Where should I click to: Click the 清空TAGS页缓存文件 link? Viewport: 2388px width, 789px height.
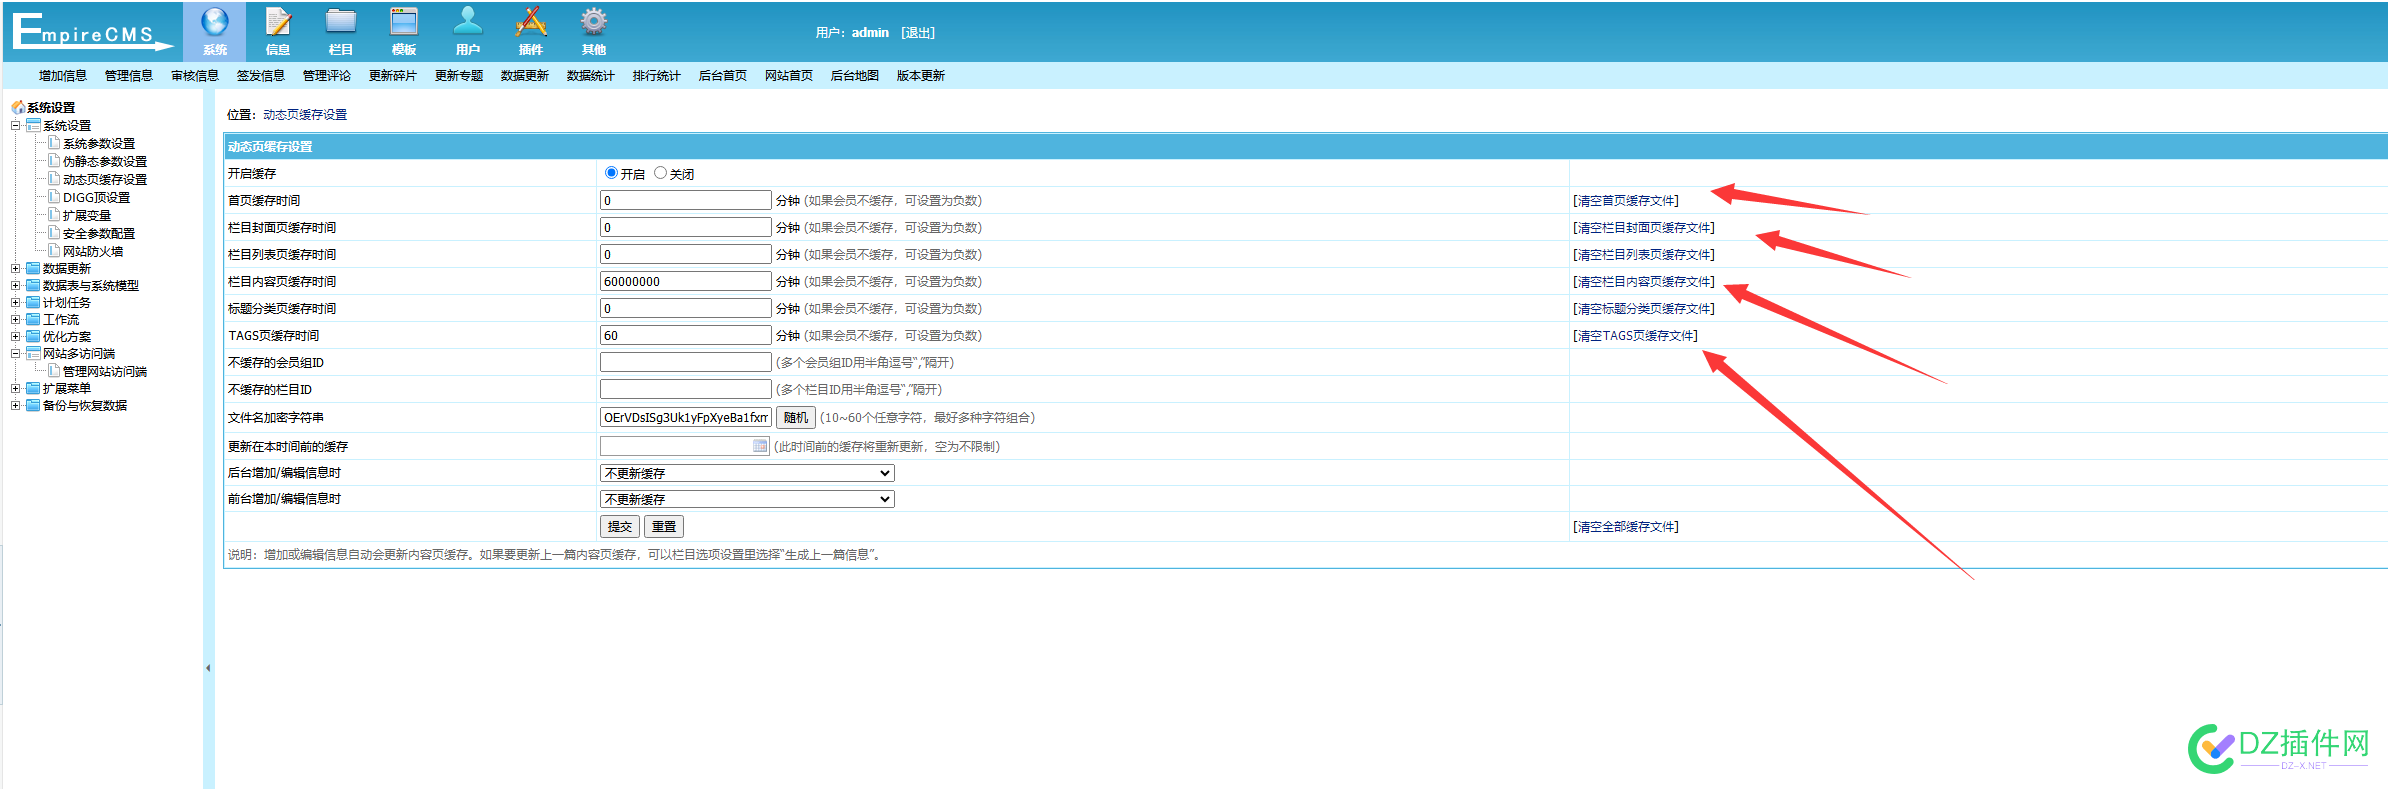(x=1635, y=336)
